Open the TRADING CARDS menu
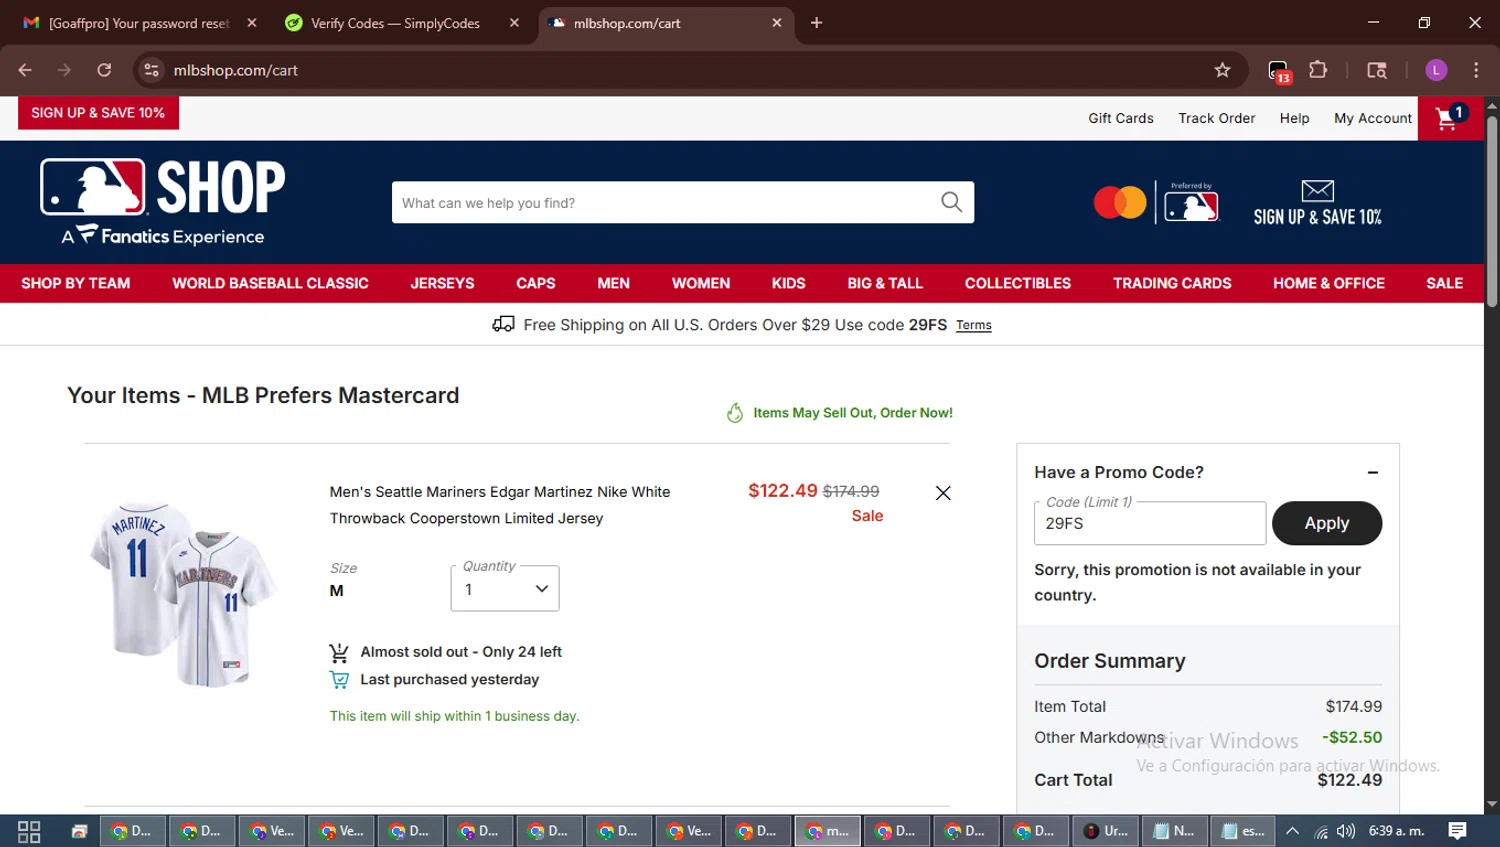The image size is (1500, 847). [x=1172, y=283]
